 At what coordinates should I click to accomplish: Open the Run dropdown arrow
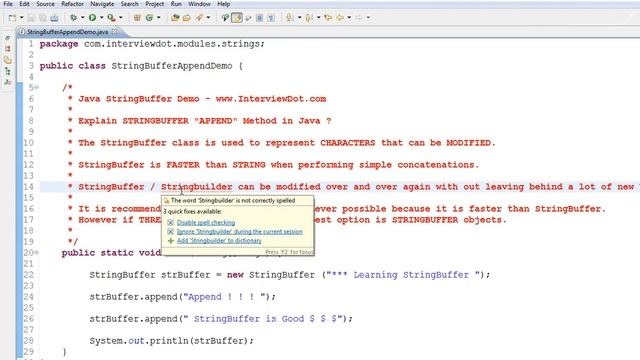[101, 18]
